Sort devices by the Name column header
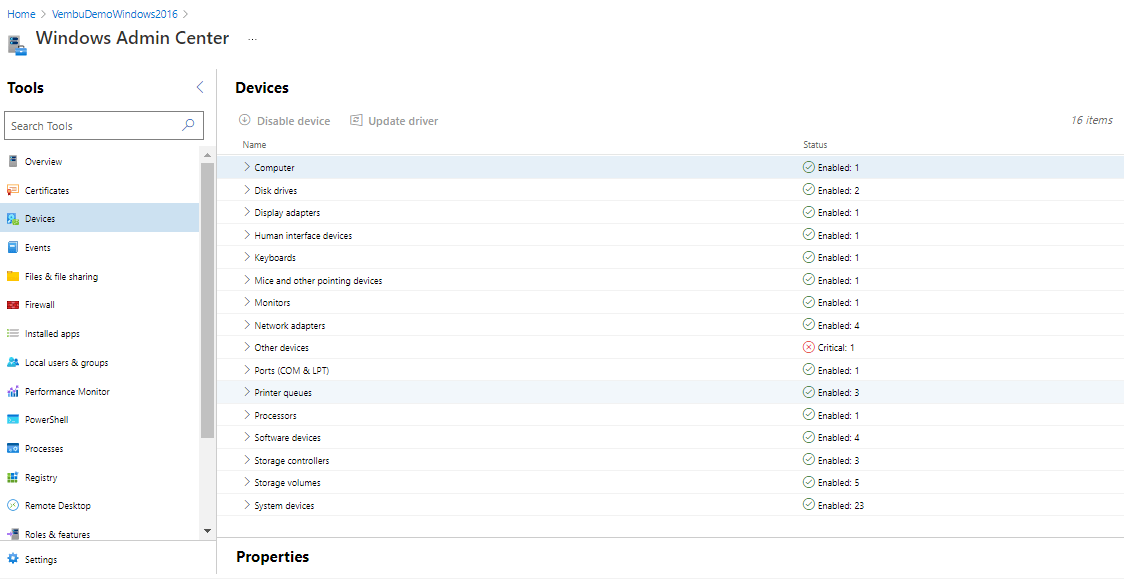1124x579 pixels. point(254,145)
